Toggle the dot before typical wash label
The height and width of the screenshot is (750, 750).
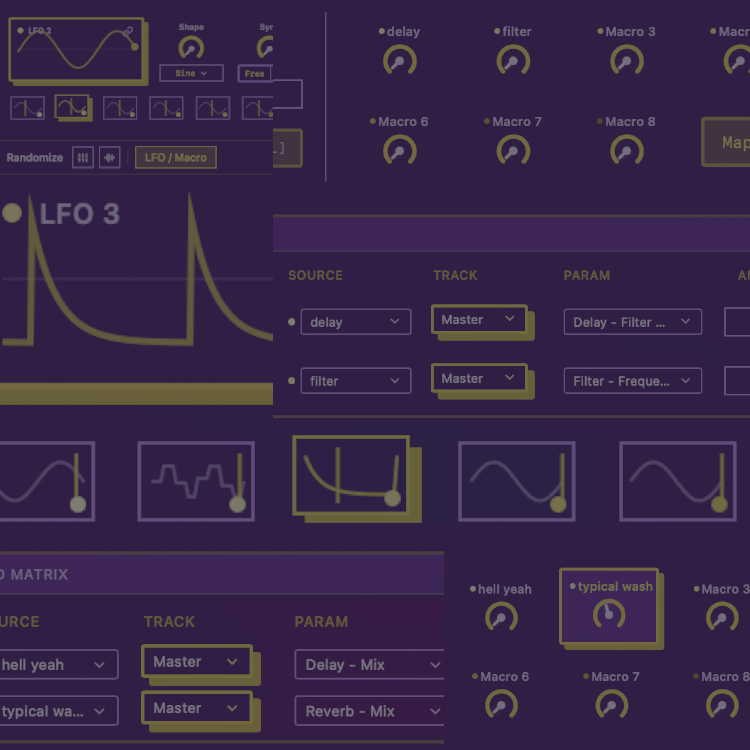pos(573,586)
